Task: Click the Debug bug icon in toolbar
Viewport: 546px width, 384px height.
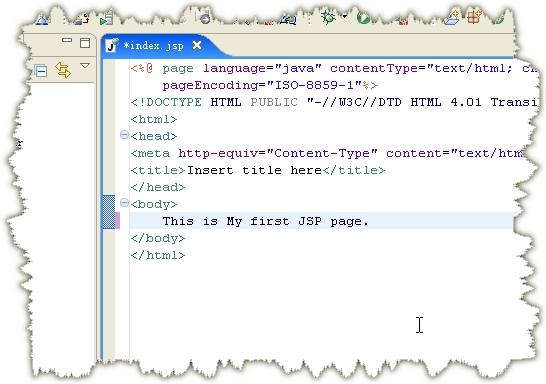Action: click(x=328, y=17)
